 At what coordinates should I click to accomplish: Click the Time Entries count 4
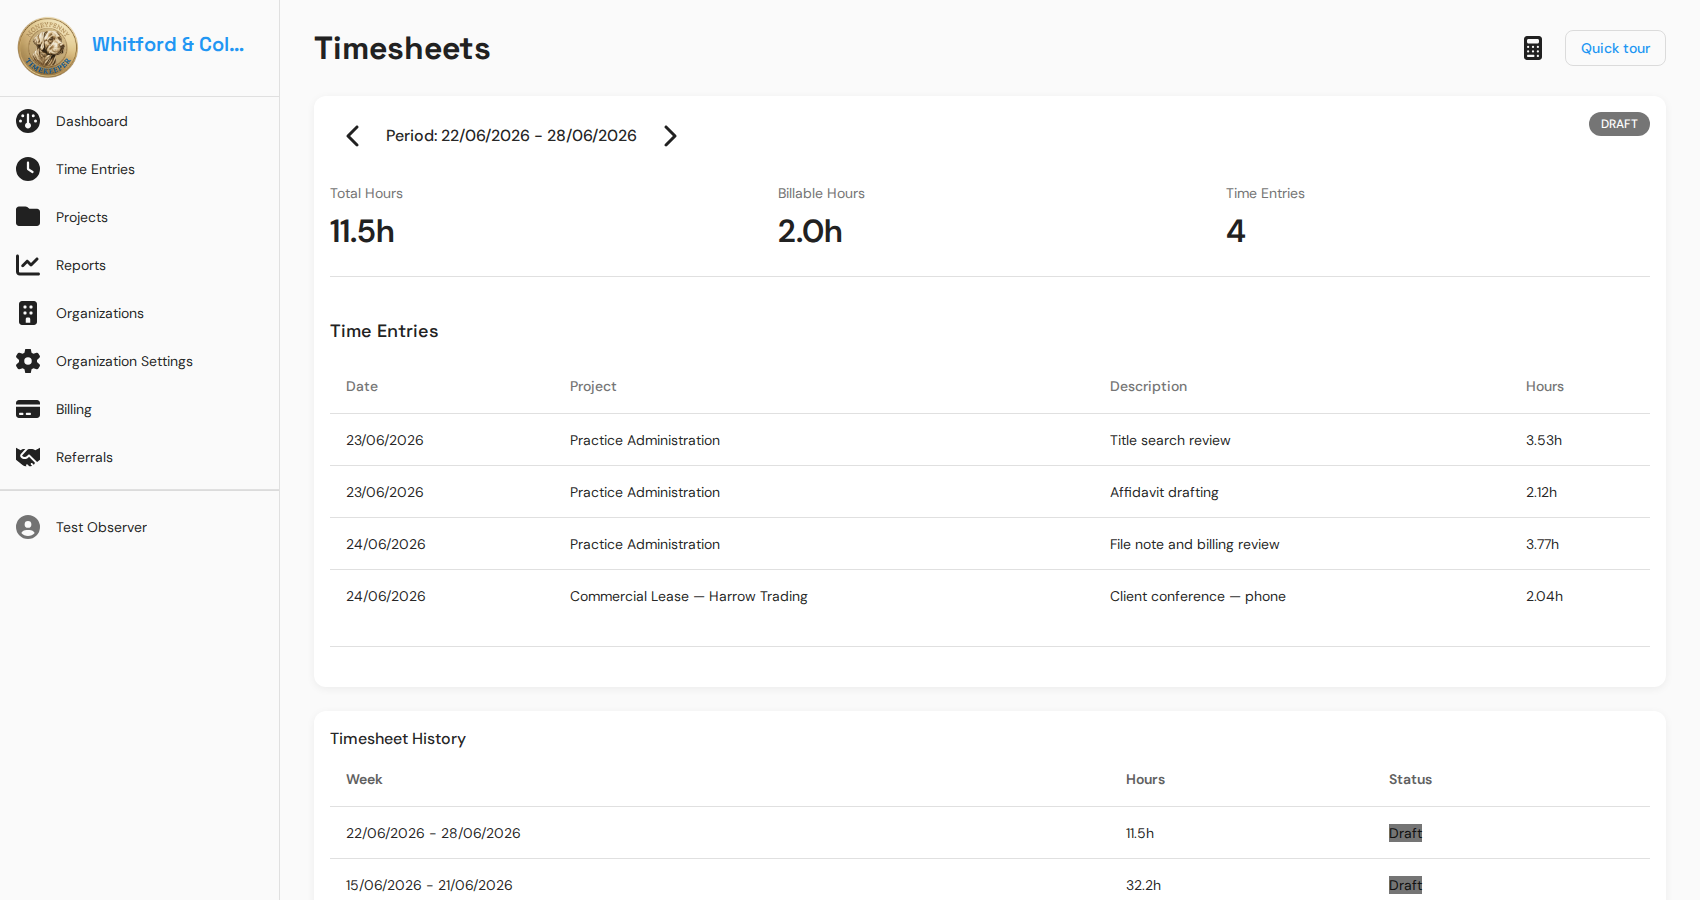(1236, 231)
